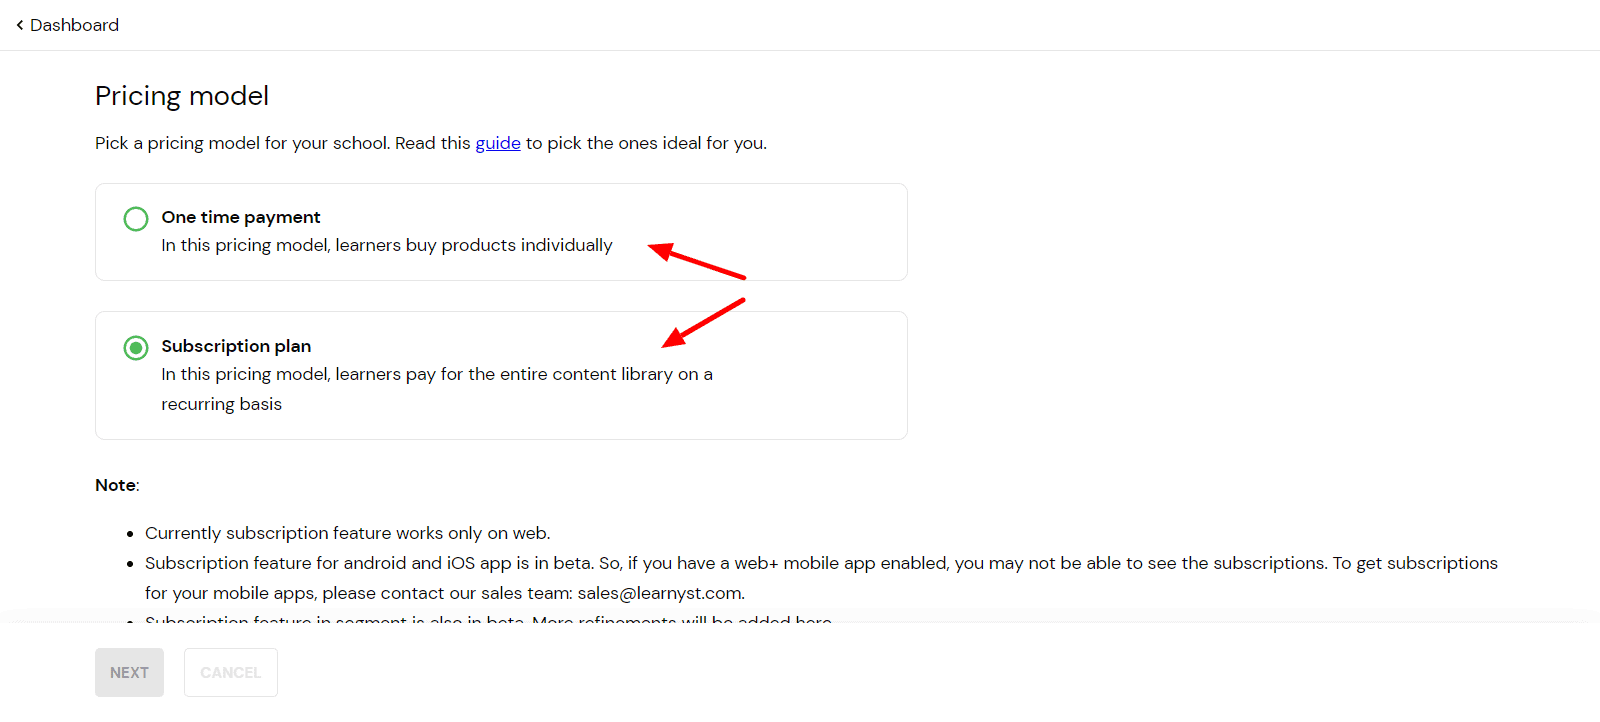The width and height of the screenshot is (1600, 722).
Task: Open the pricing guide hyperlink
Action: click(x=497, y=143)
